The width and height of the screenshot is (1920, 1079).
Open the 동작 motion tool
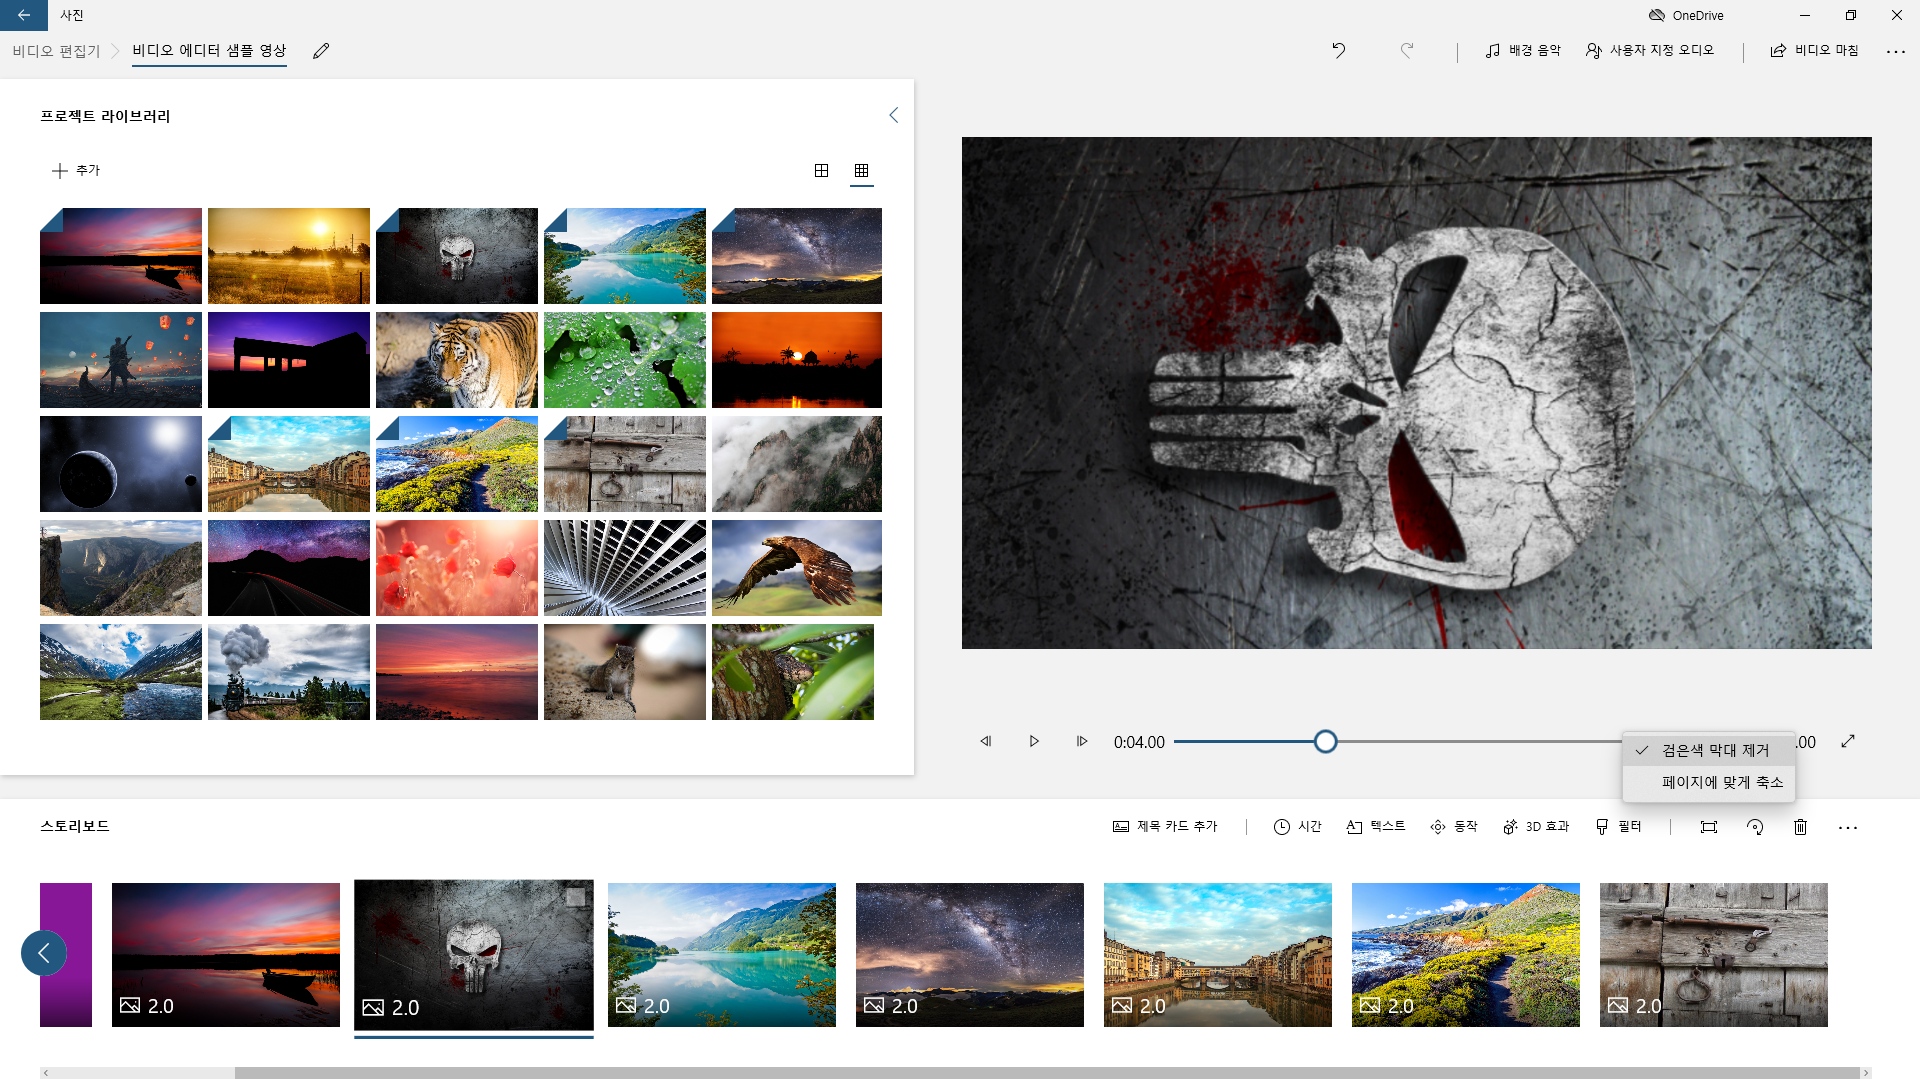pyautogui.click(x=1454, y=826)
